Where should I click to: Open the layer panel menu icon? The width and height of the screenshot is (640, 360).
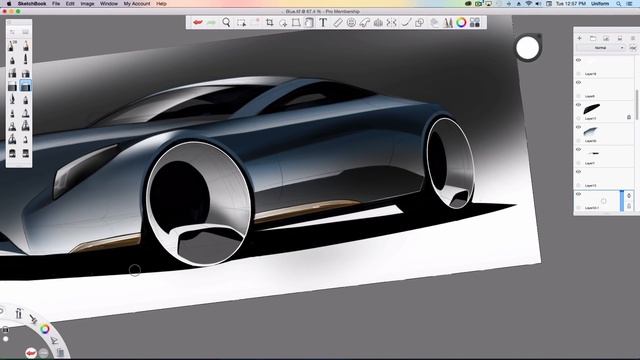coord(633,38)
